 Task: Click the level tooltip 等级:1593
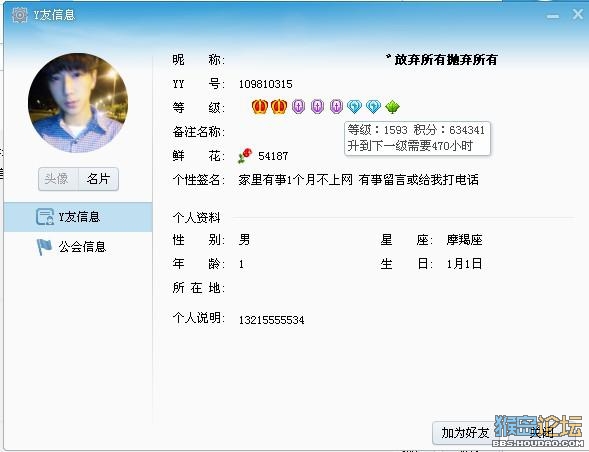417,138
